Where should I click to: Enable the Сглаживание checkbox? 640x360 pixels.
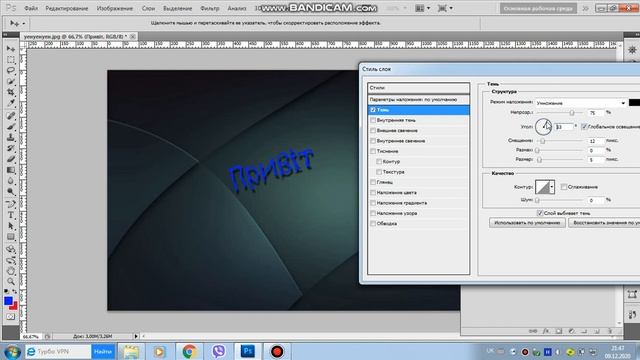tap(564, 187)
